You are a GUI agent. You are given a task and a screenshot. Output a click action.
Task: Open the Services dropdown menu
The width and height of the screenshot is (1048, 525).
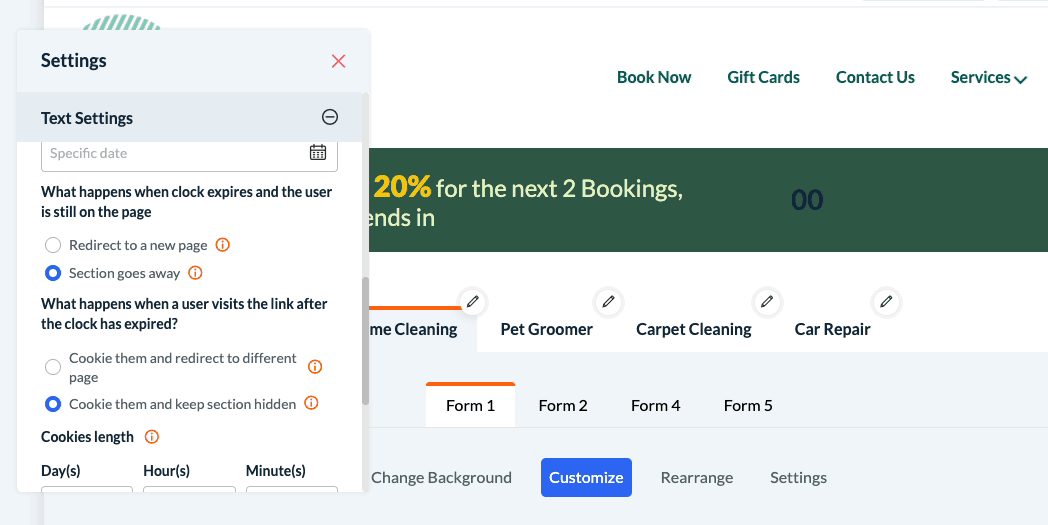988,78
